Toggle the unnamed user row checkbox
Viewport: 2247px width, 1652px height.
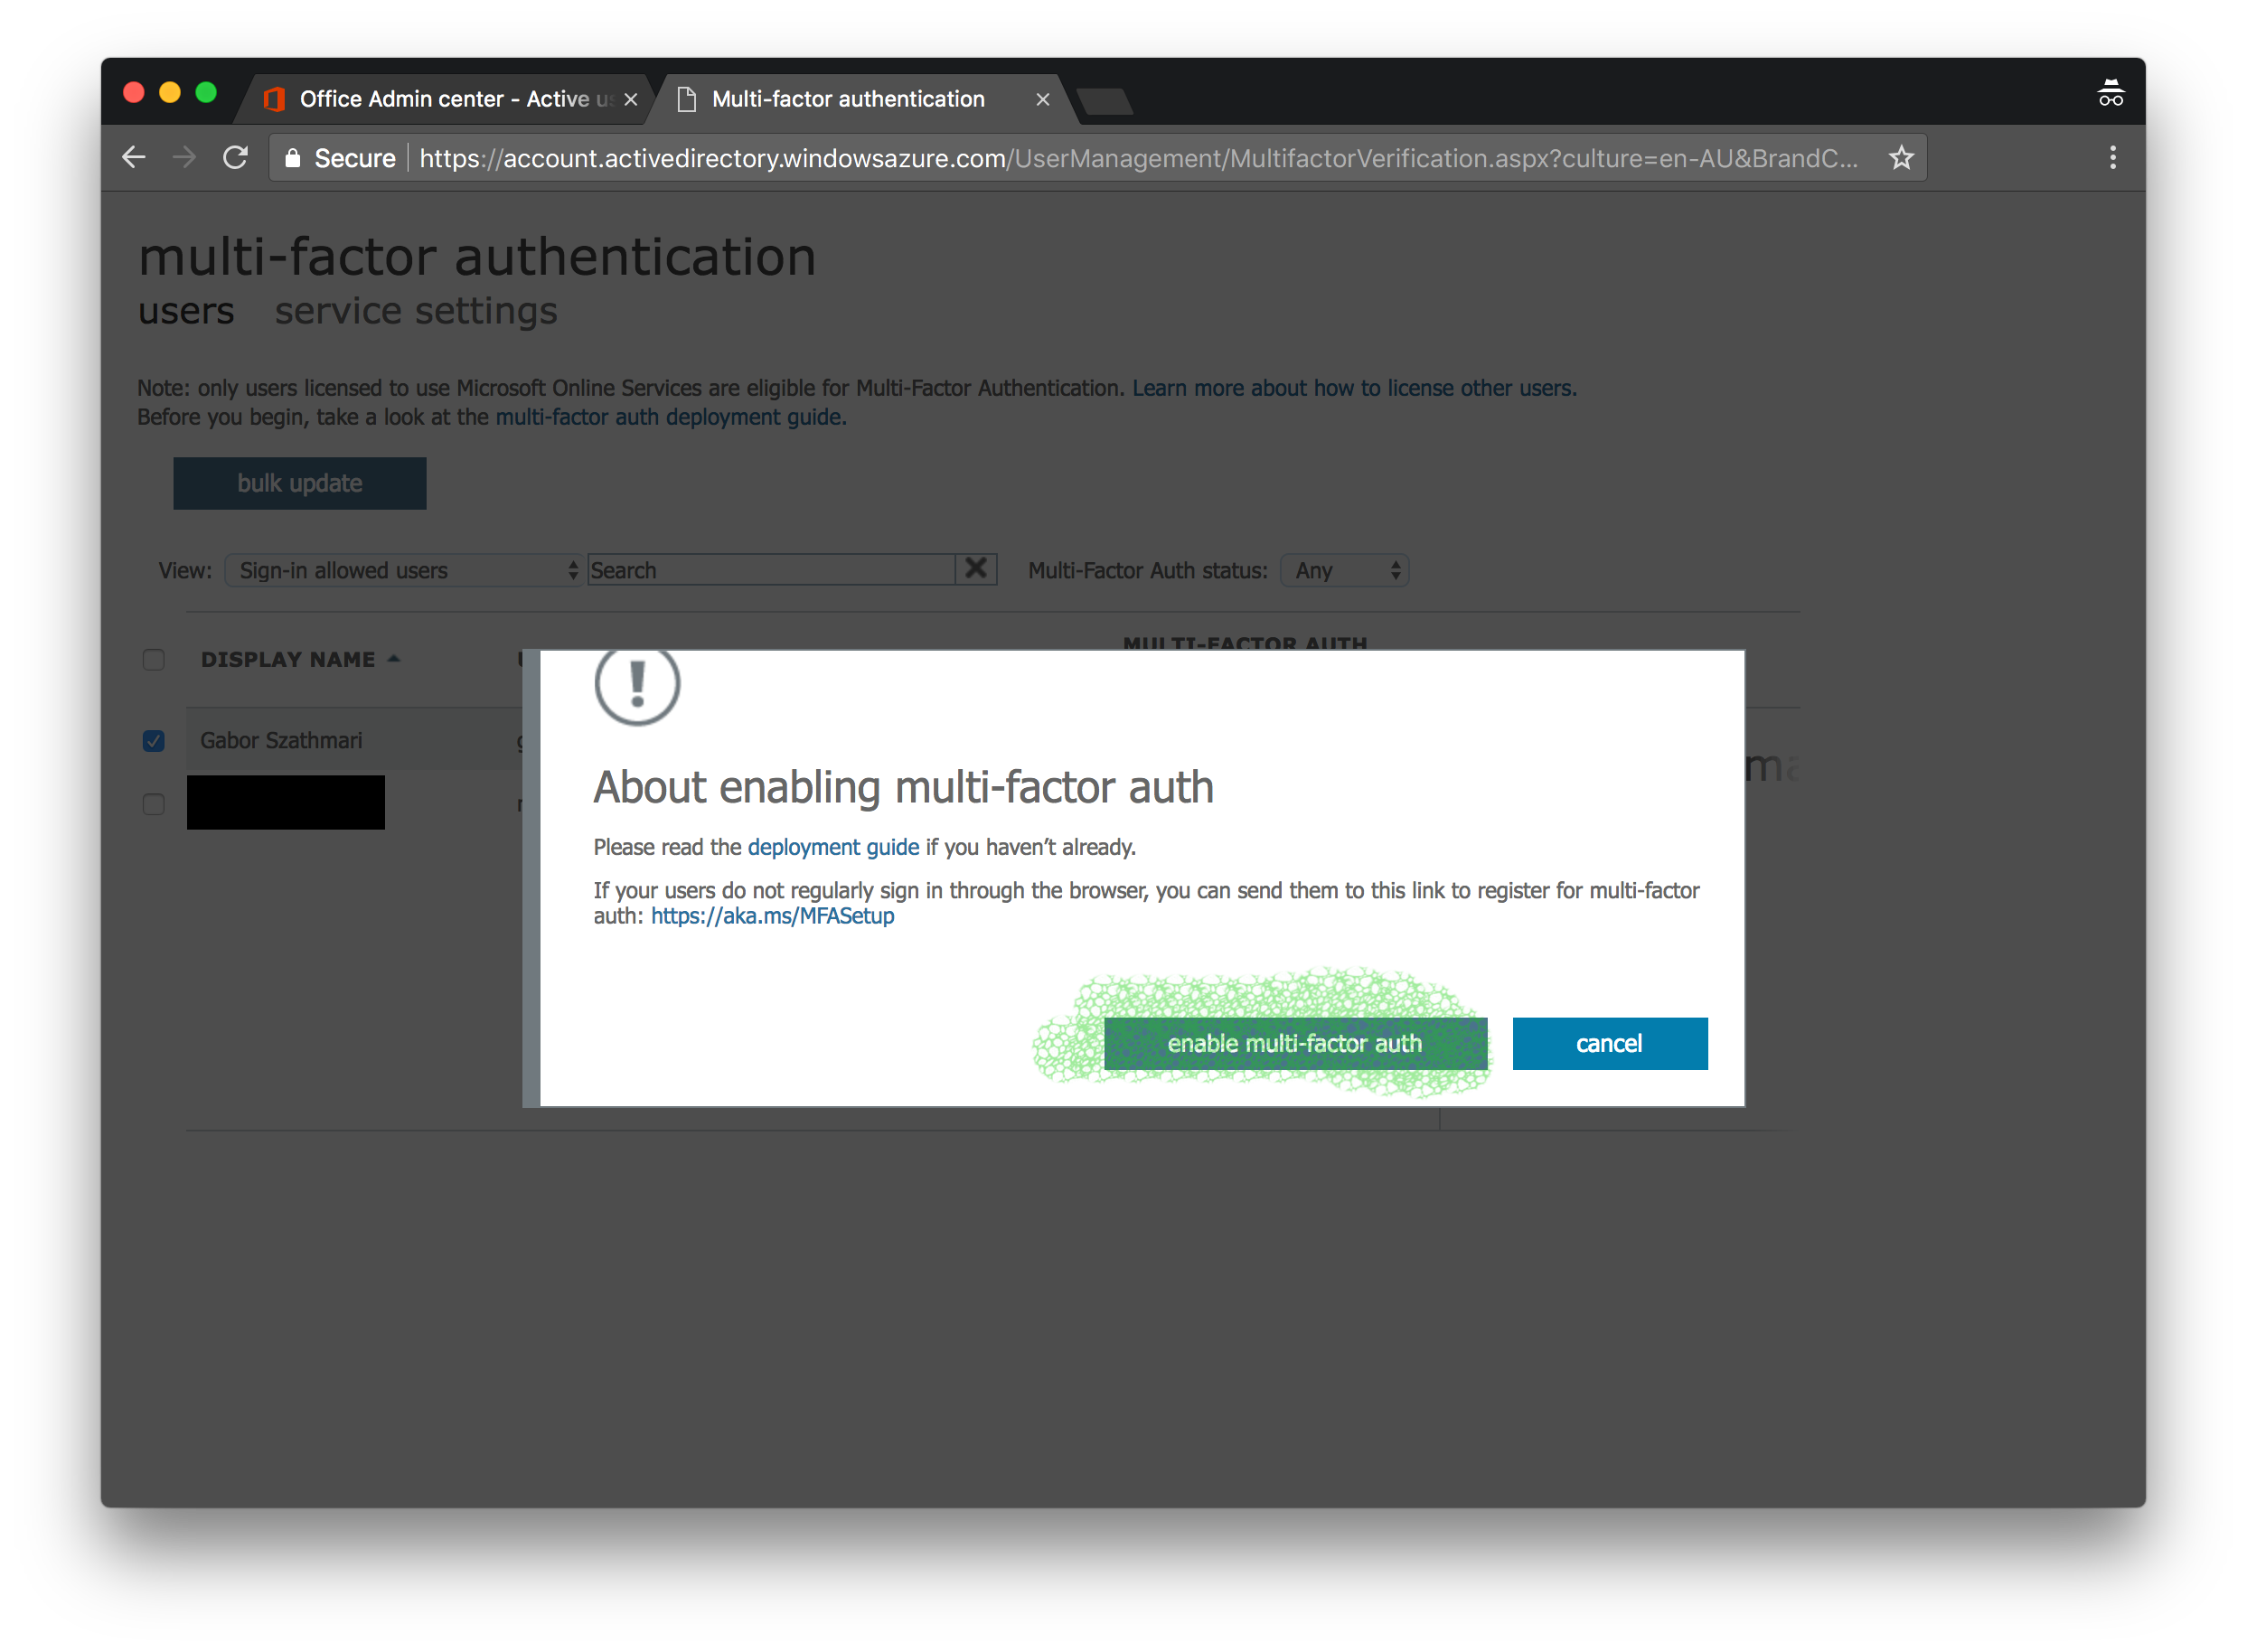click(x=154, y=804)
